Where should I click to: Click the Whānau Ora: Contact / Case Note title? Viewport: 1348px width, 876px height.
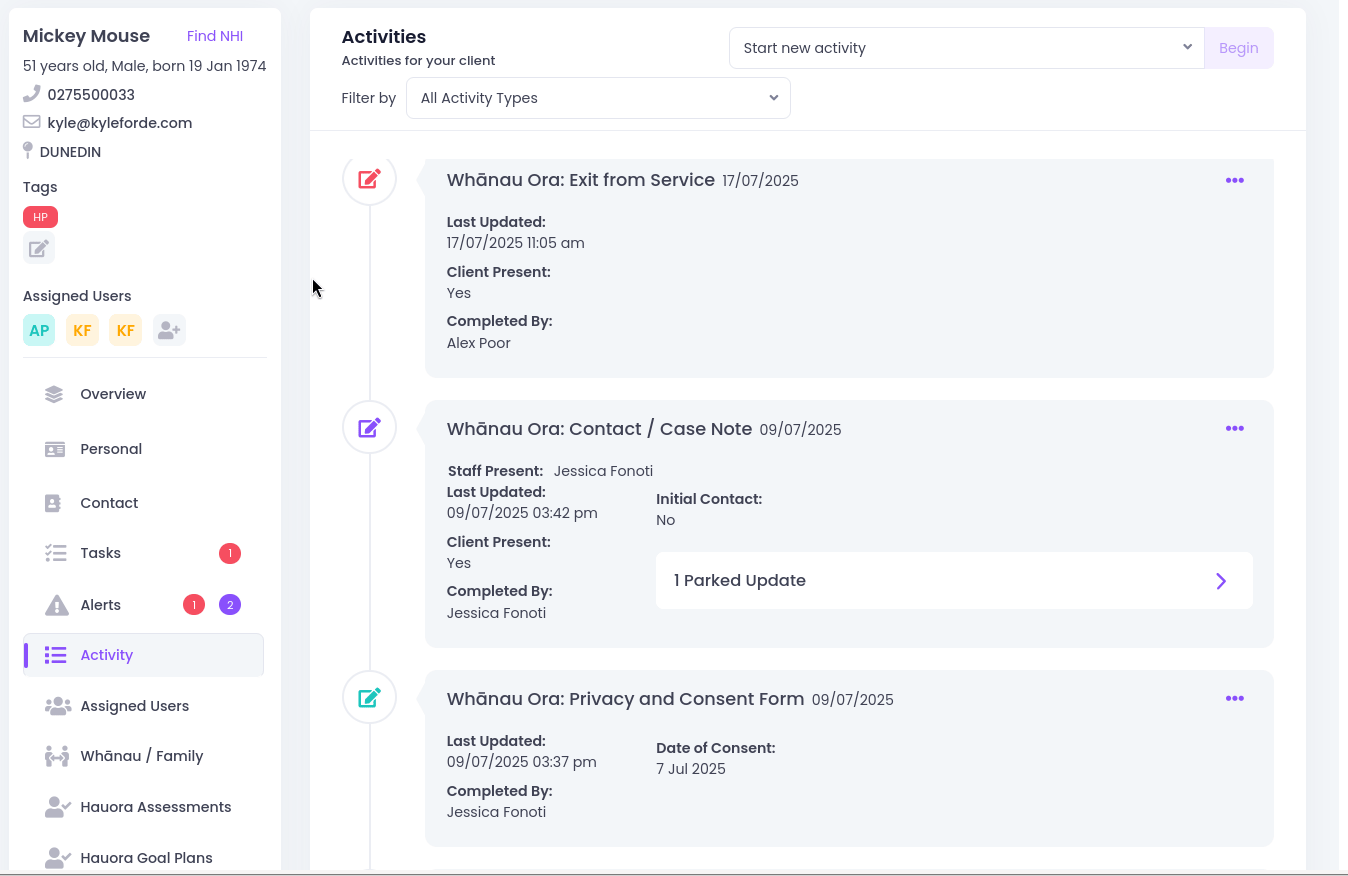click(x=599, y=429)
